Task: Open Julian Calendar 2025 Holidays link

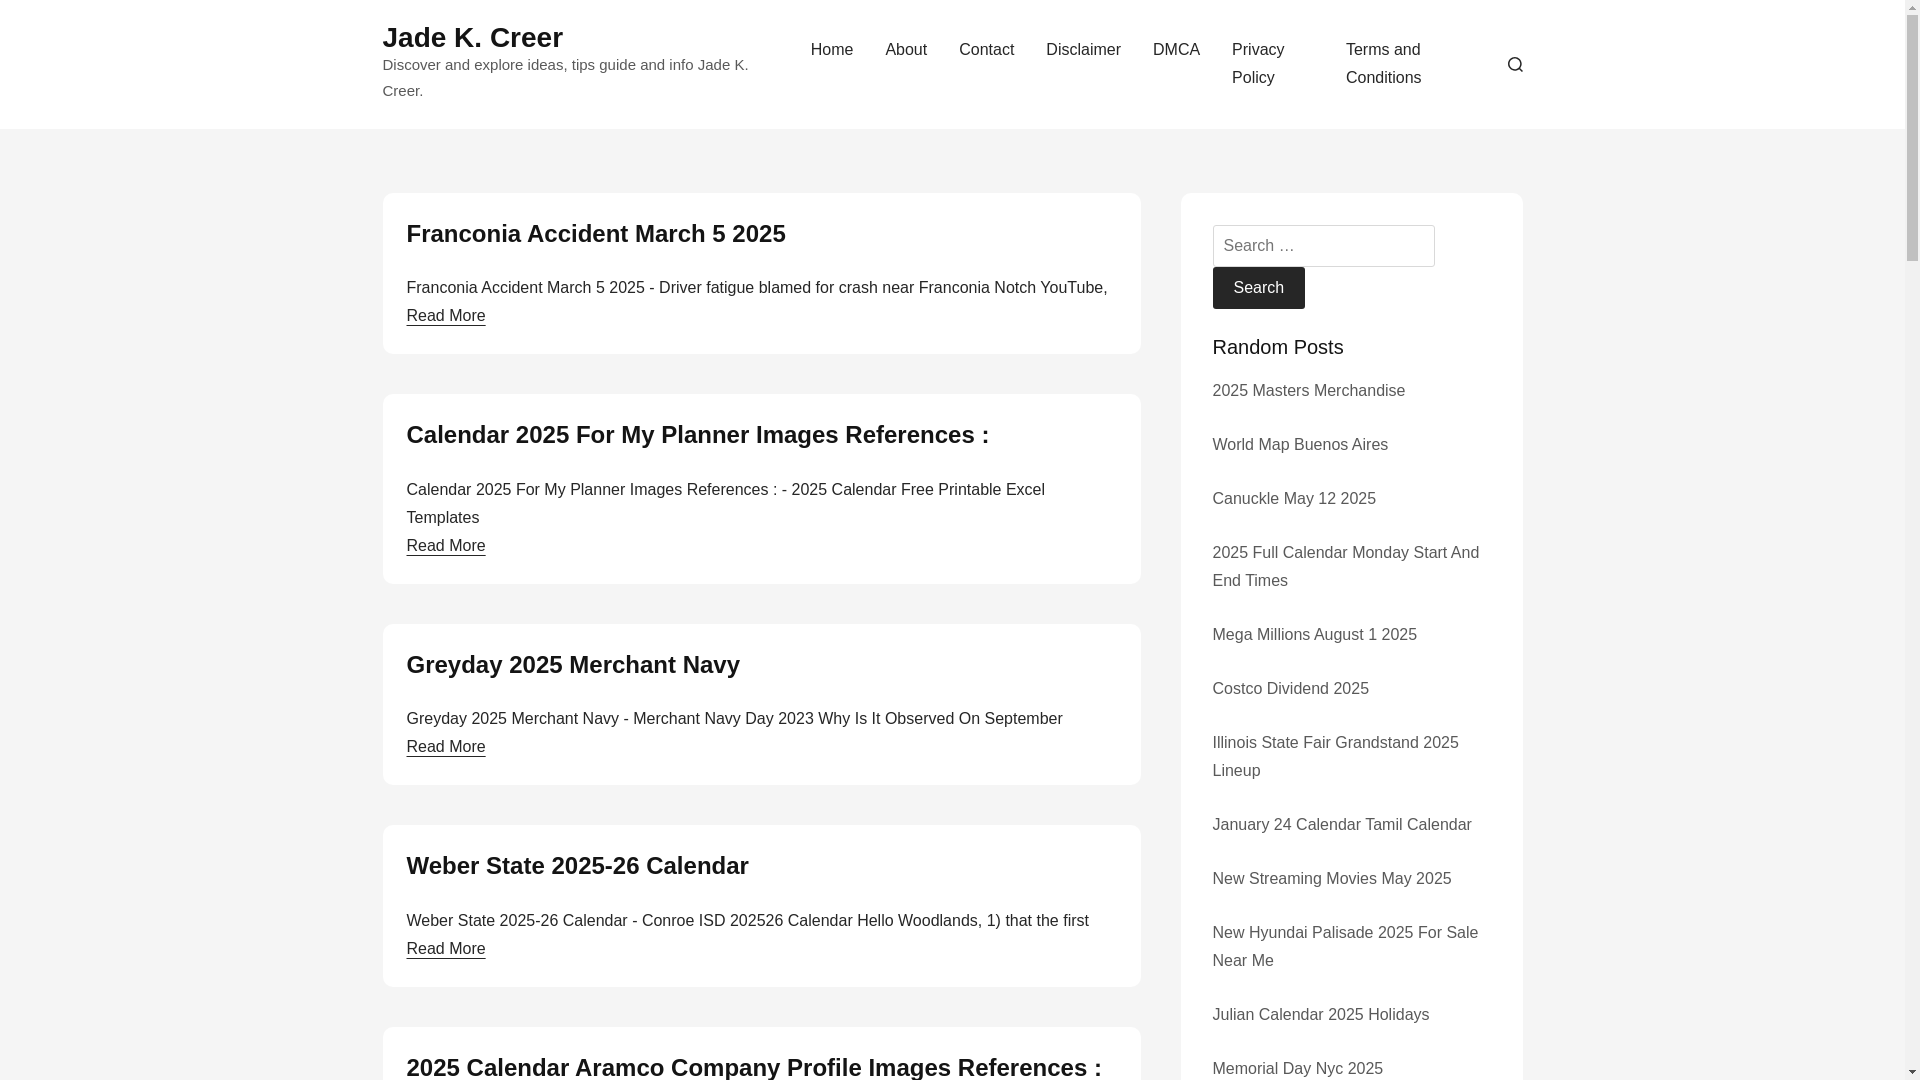Action: (1320, 1015)
